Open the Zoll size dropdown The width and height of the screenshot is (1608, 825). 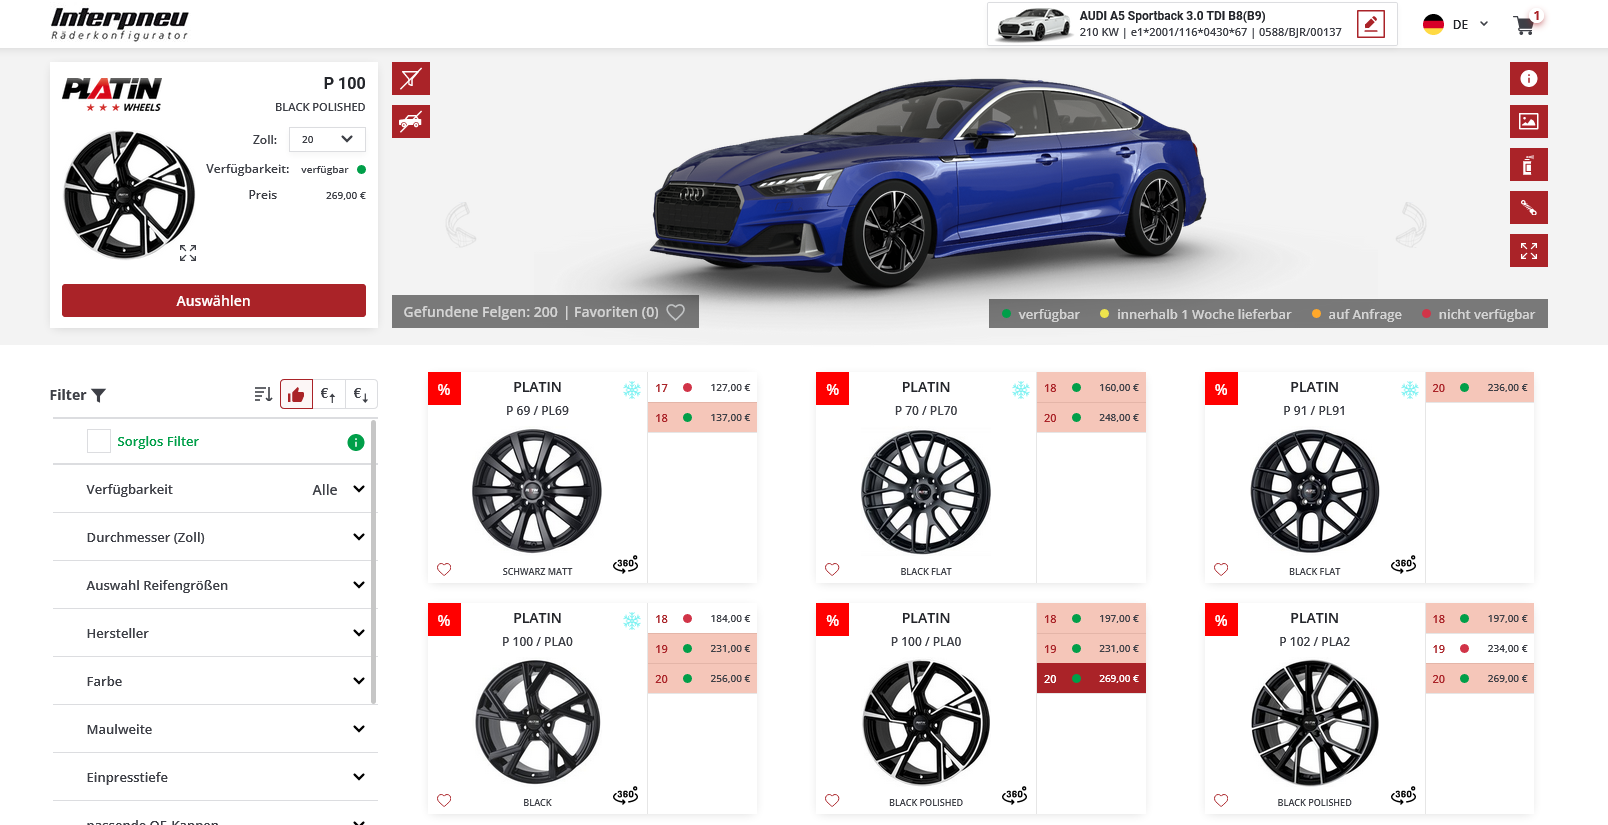point(327,139)
